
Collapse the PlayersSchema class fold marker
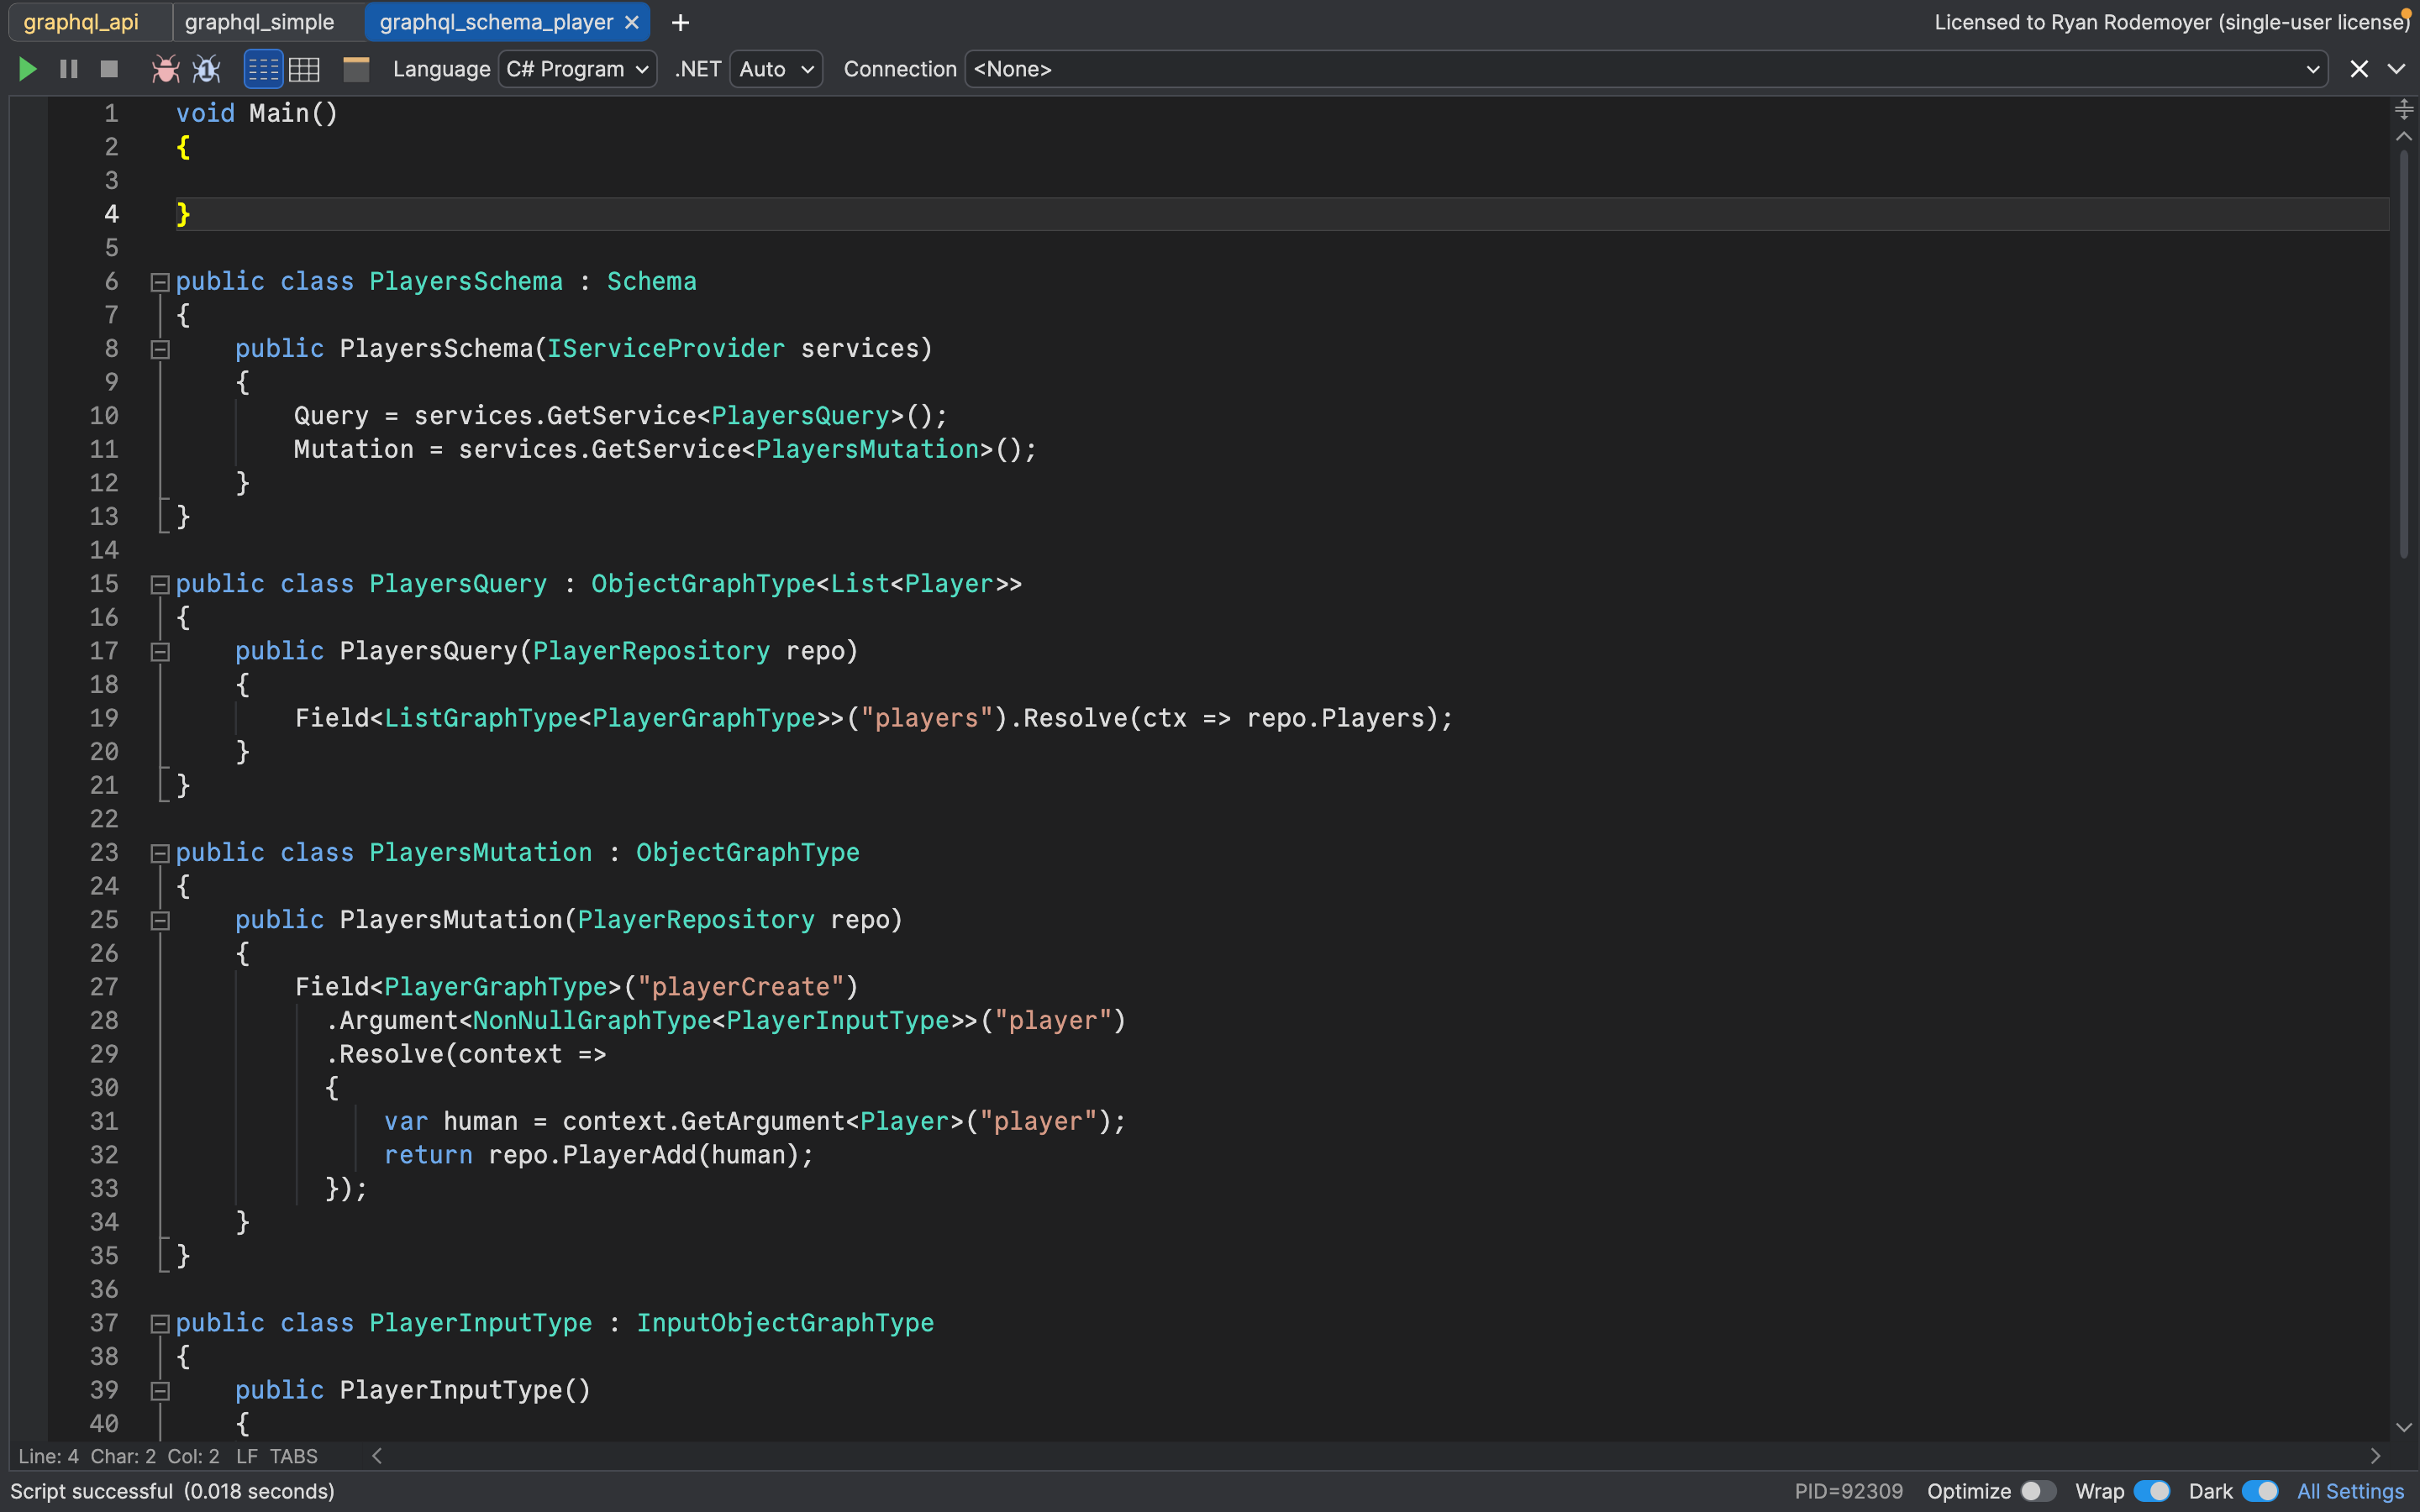click(x=160, y=281)
